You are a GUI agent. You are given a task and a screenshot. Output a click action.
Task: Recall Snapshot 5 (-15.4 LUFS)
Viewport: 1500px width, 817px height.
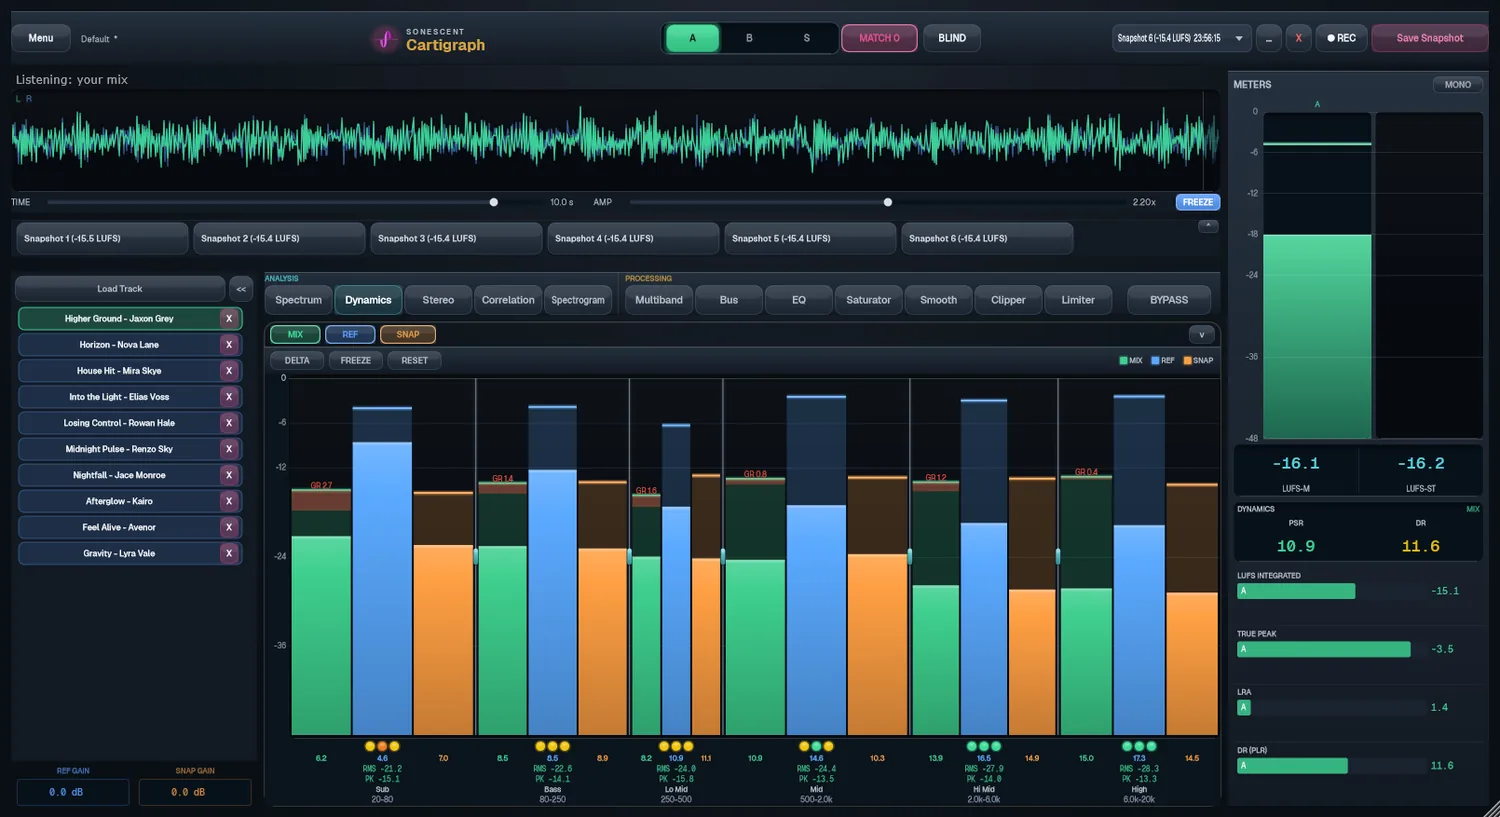tap(810, 239)
